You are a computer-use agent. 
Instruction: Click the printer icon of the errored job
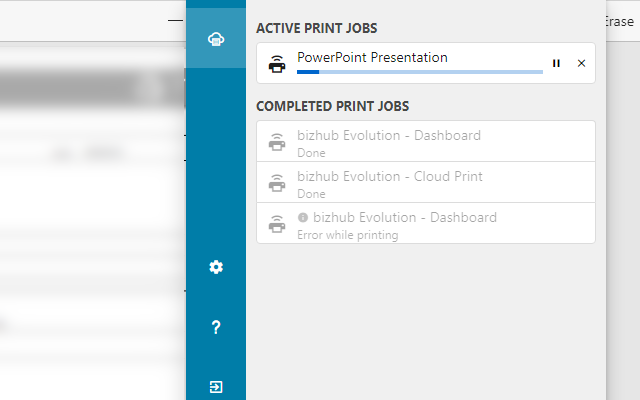[x=277, y=225]
